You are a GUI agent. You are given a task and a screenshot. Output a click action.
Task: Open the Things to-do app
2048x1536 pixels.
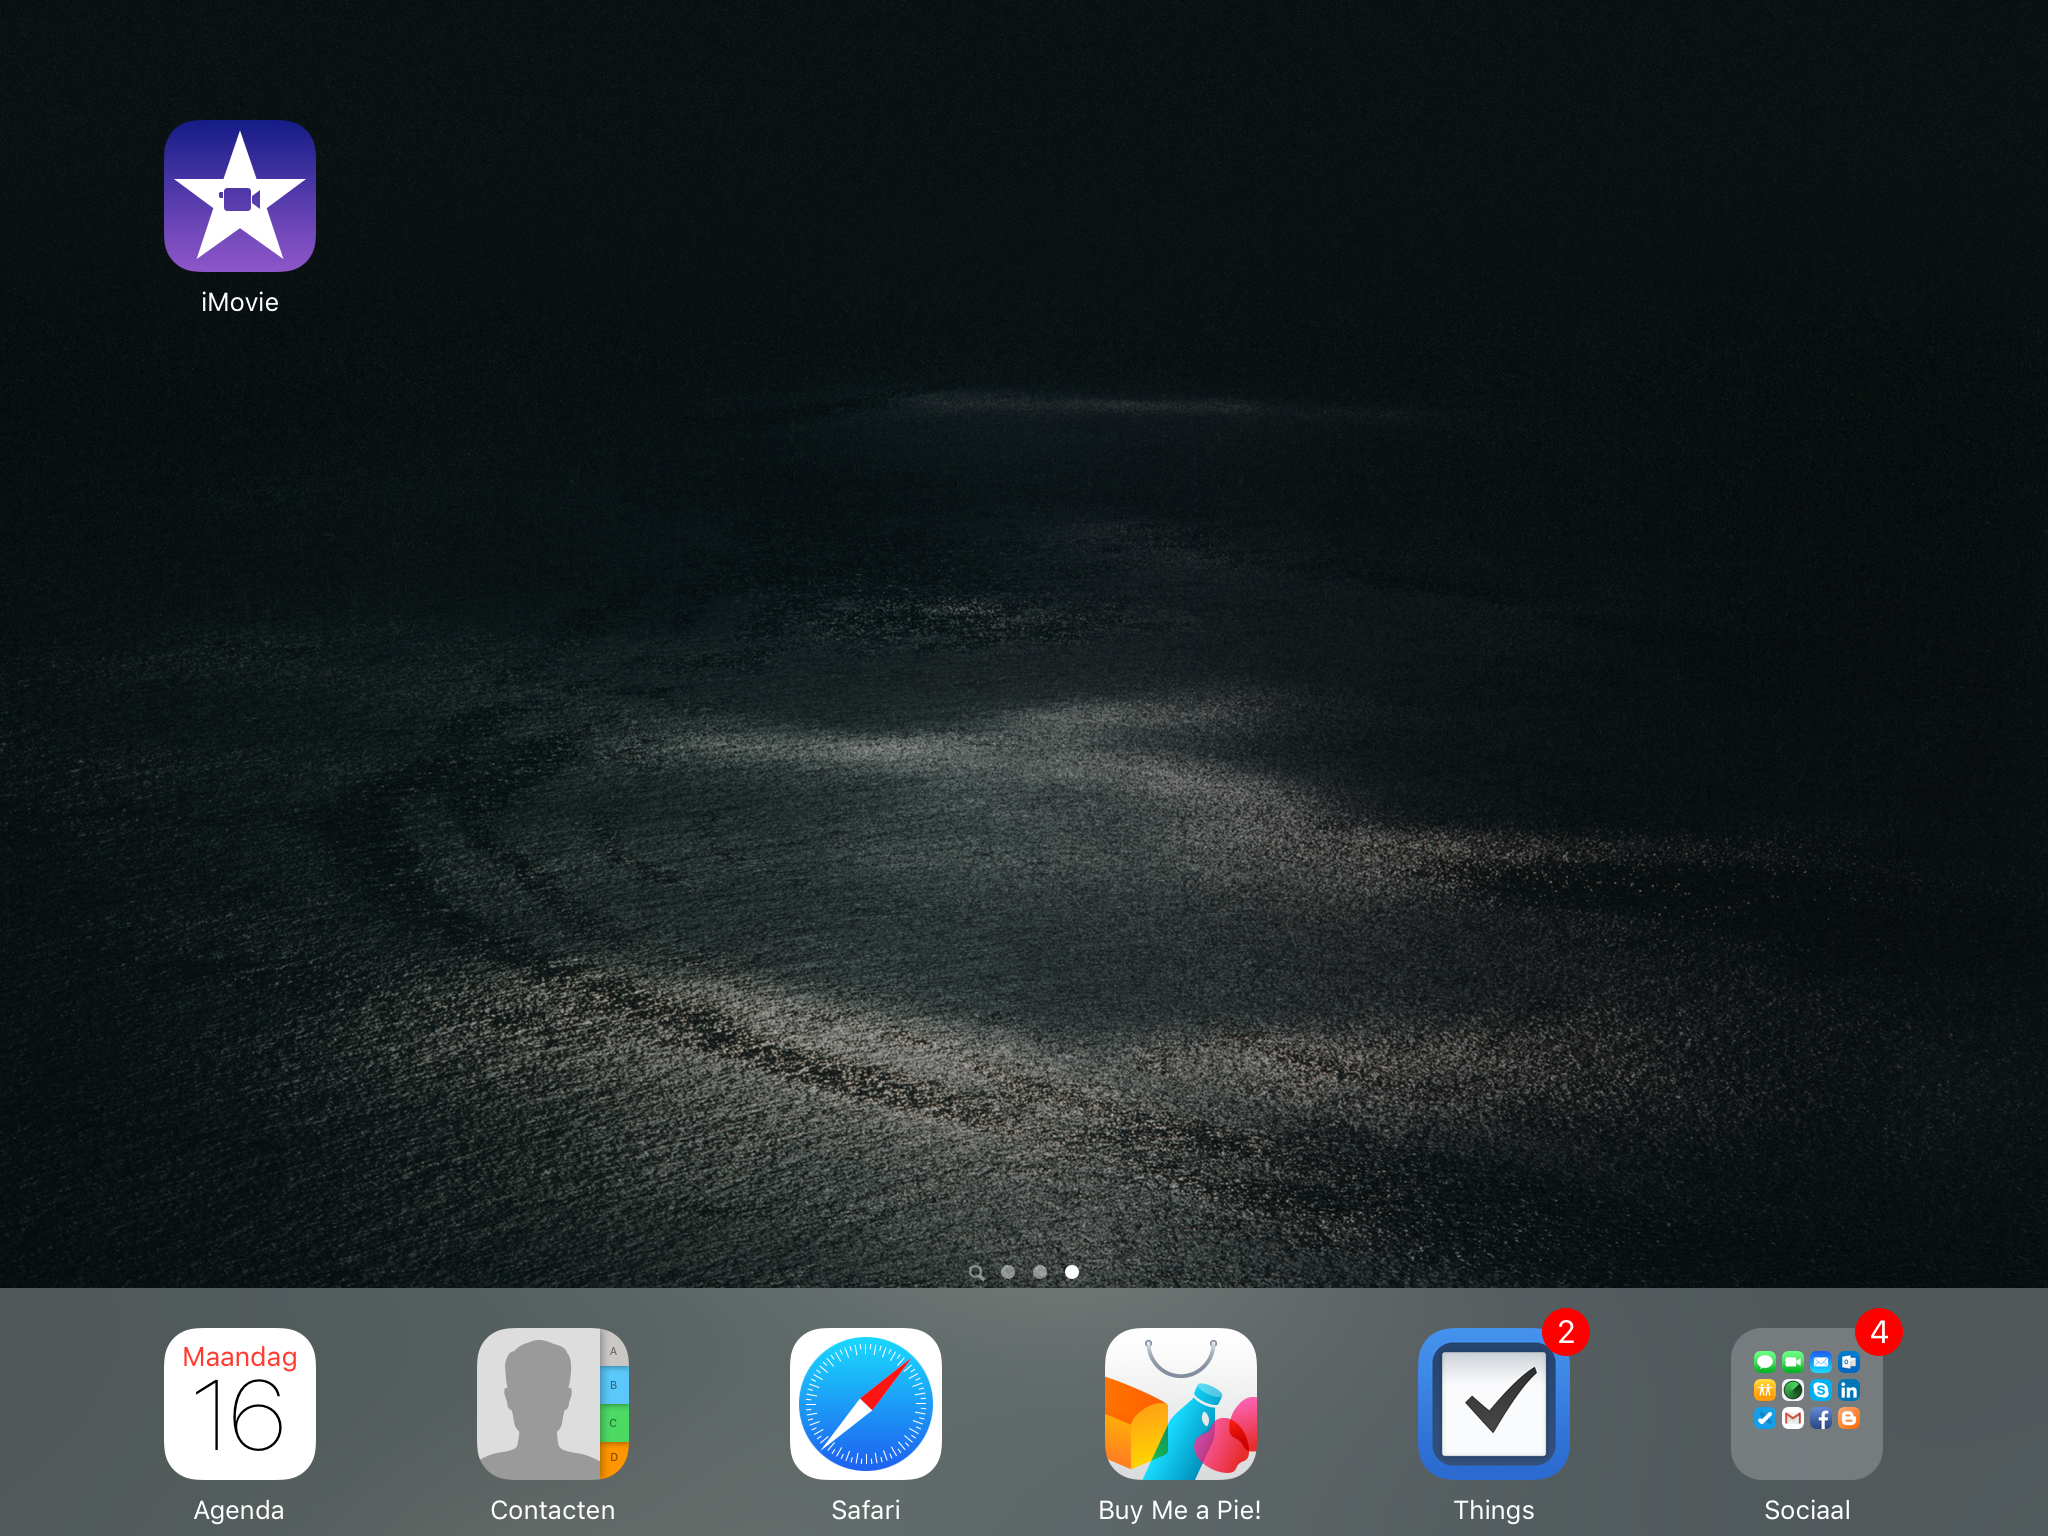1493,1403
